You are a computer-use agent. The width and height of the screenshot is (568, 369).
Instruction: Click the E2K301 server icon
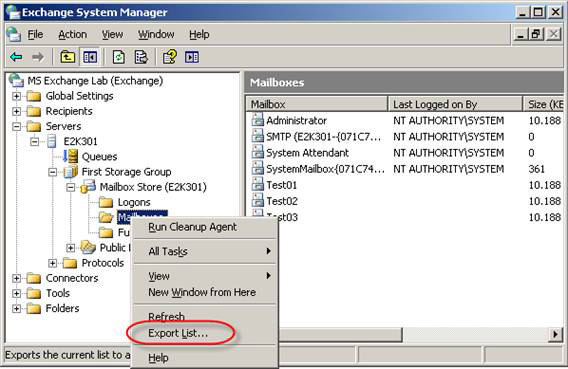click(52, 141)
